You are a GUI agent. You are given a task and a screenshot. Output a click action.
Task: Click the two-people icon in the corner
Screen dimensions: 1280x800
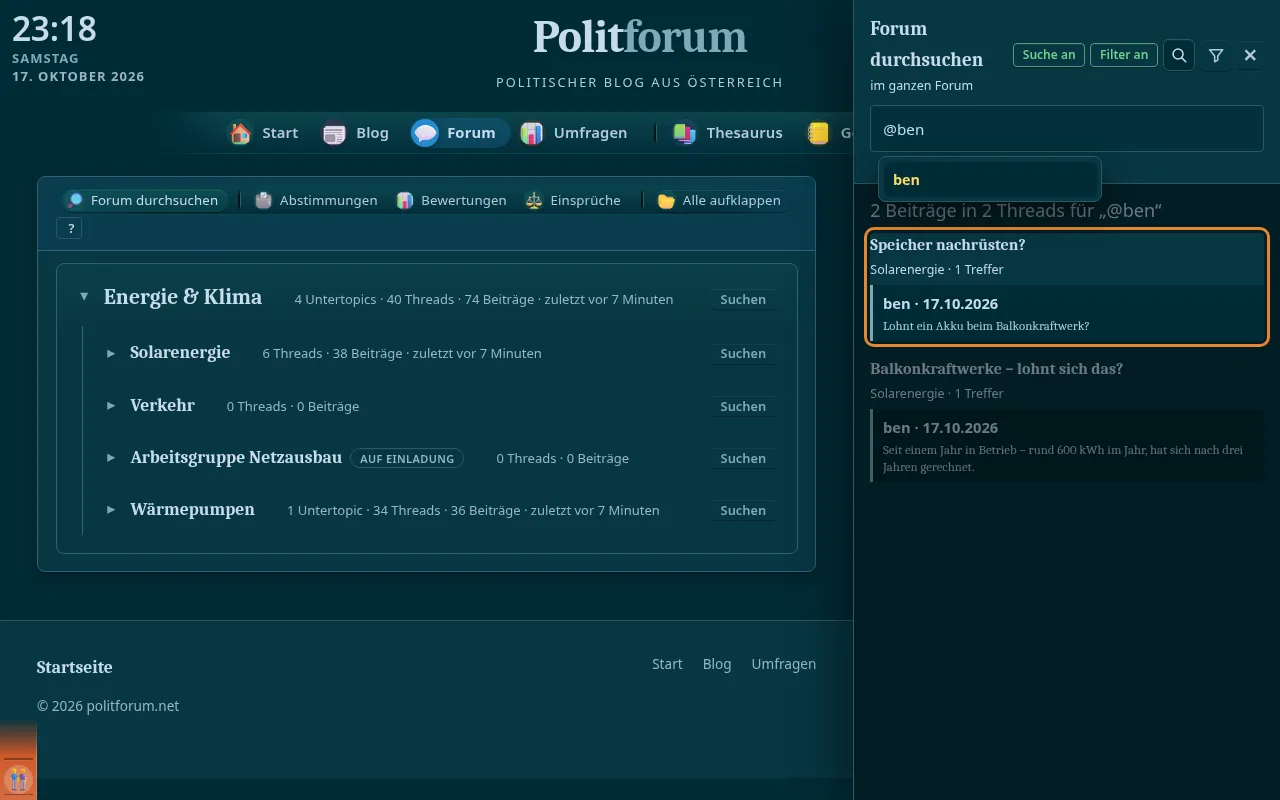pos(18,779)
